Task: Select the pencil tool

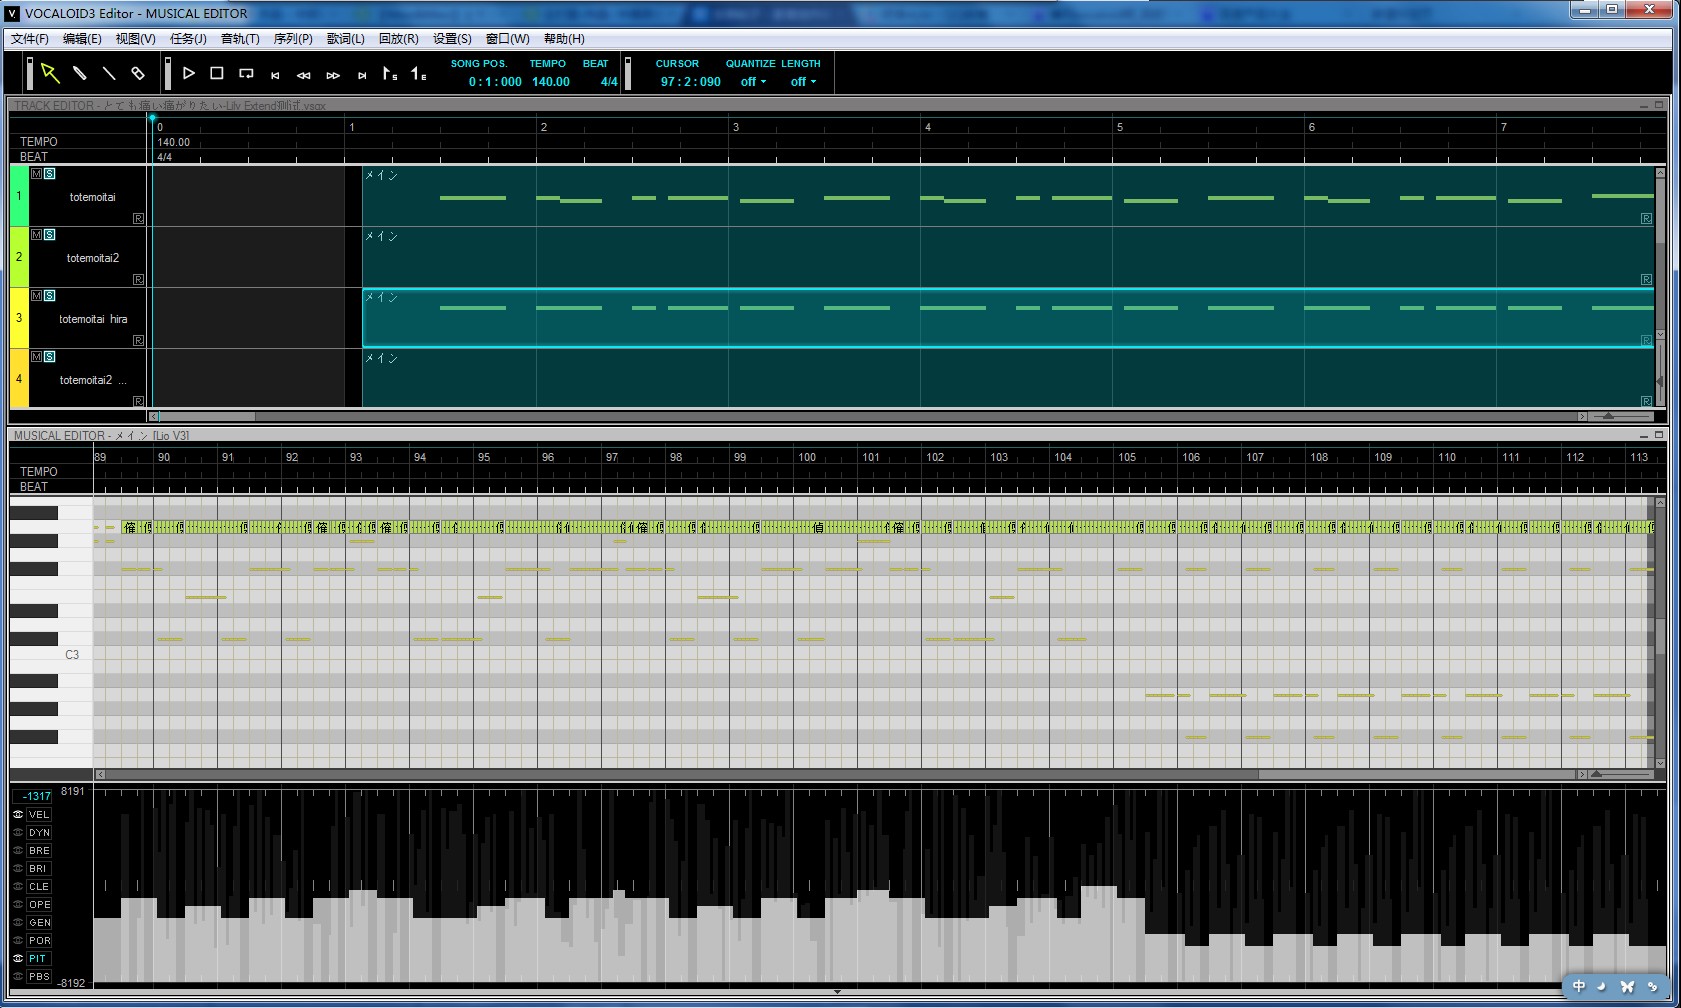Action: click(80, 73)
